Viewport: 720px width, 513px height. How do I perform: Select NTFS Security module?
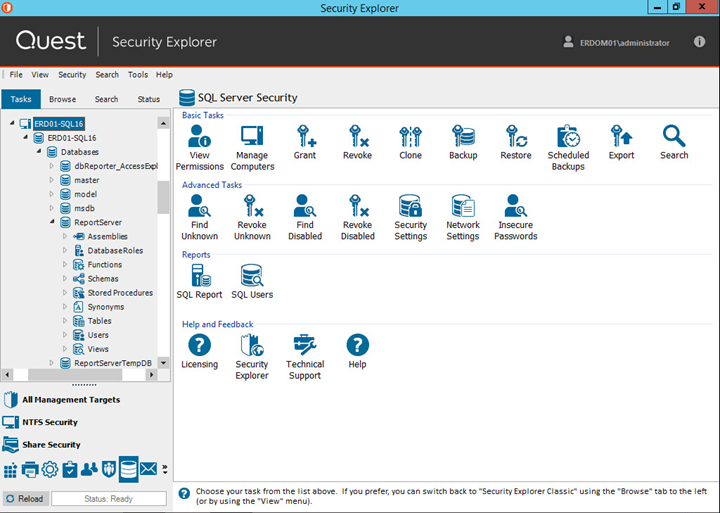[49, 422]
